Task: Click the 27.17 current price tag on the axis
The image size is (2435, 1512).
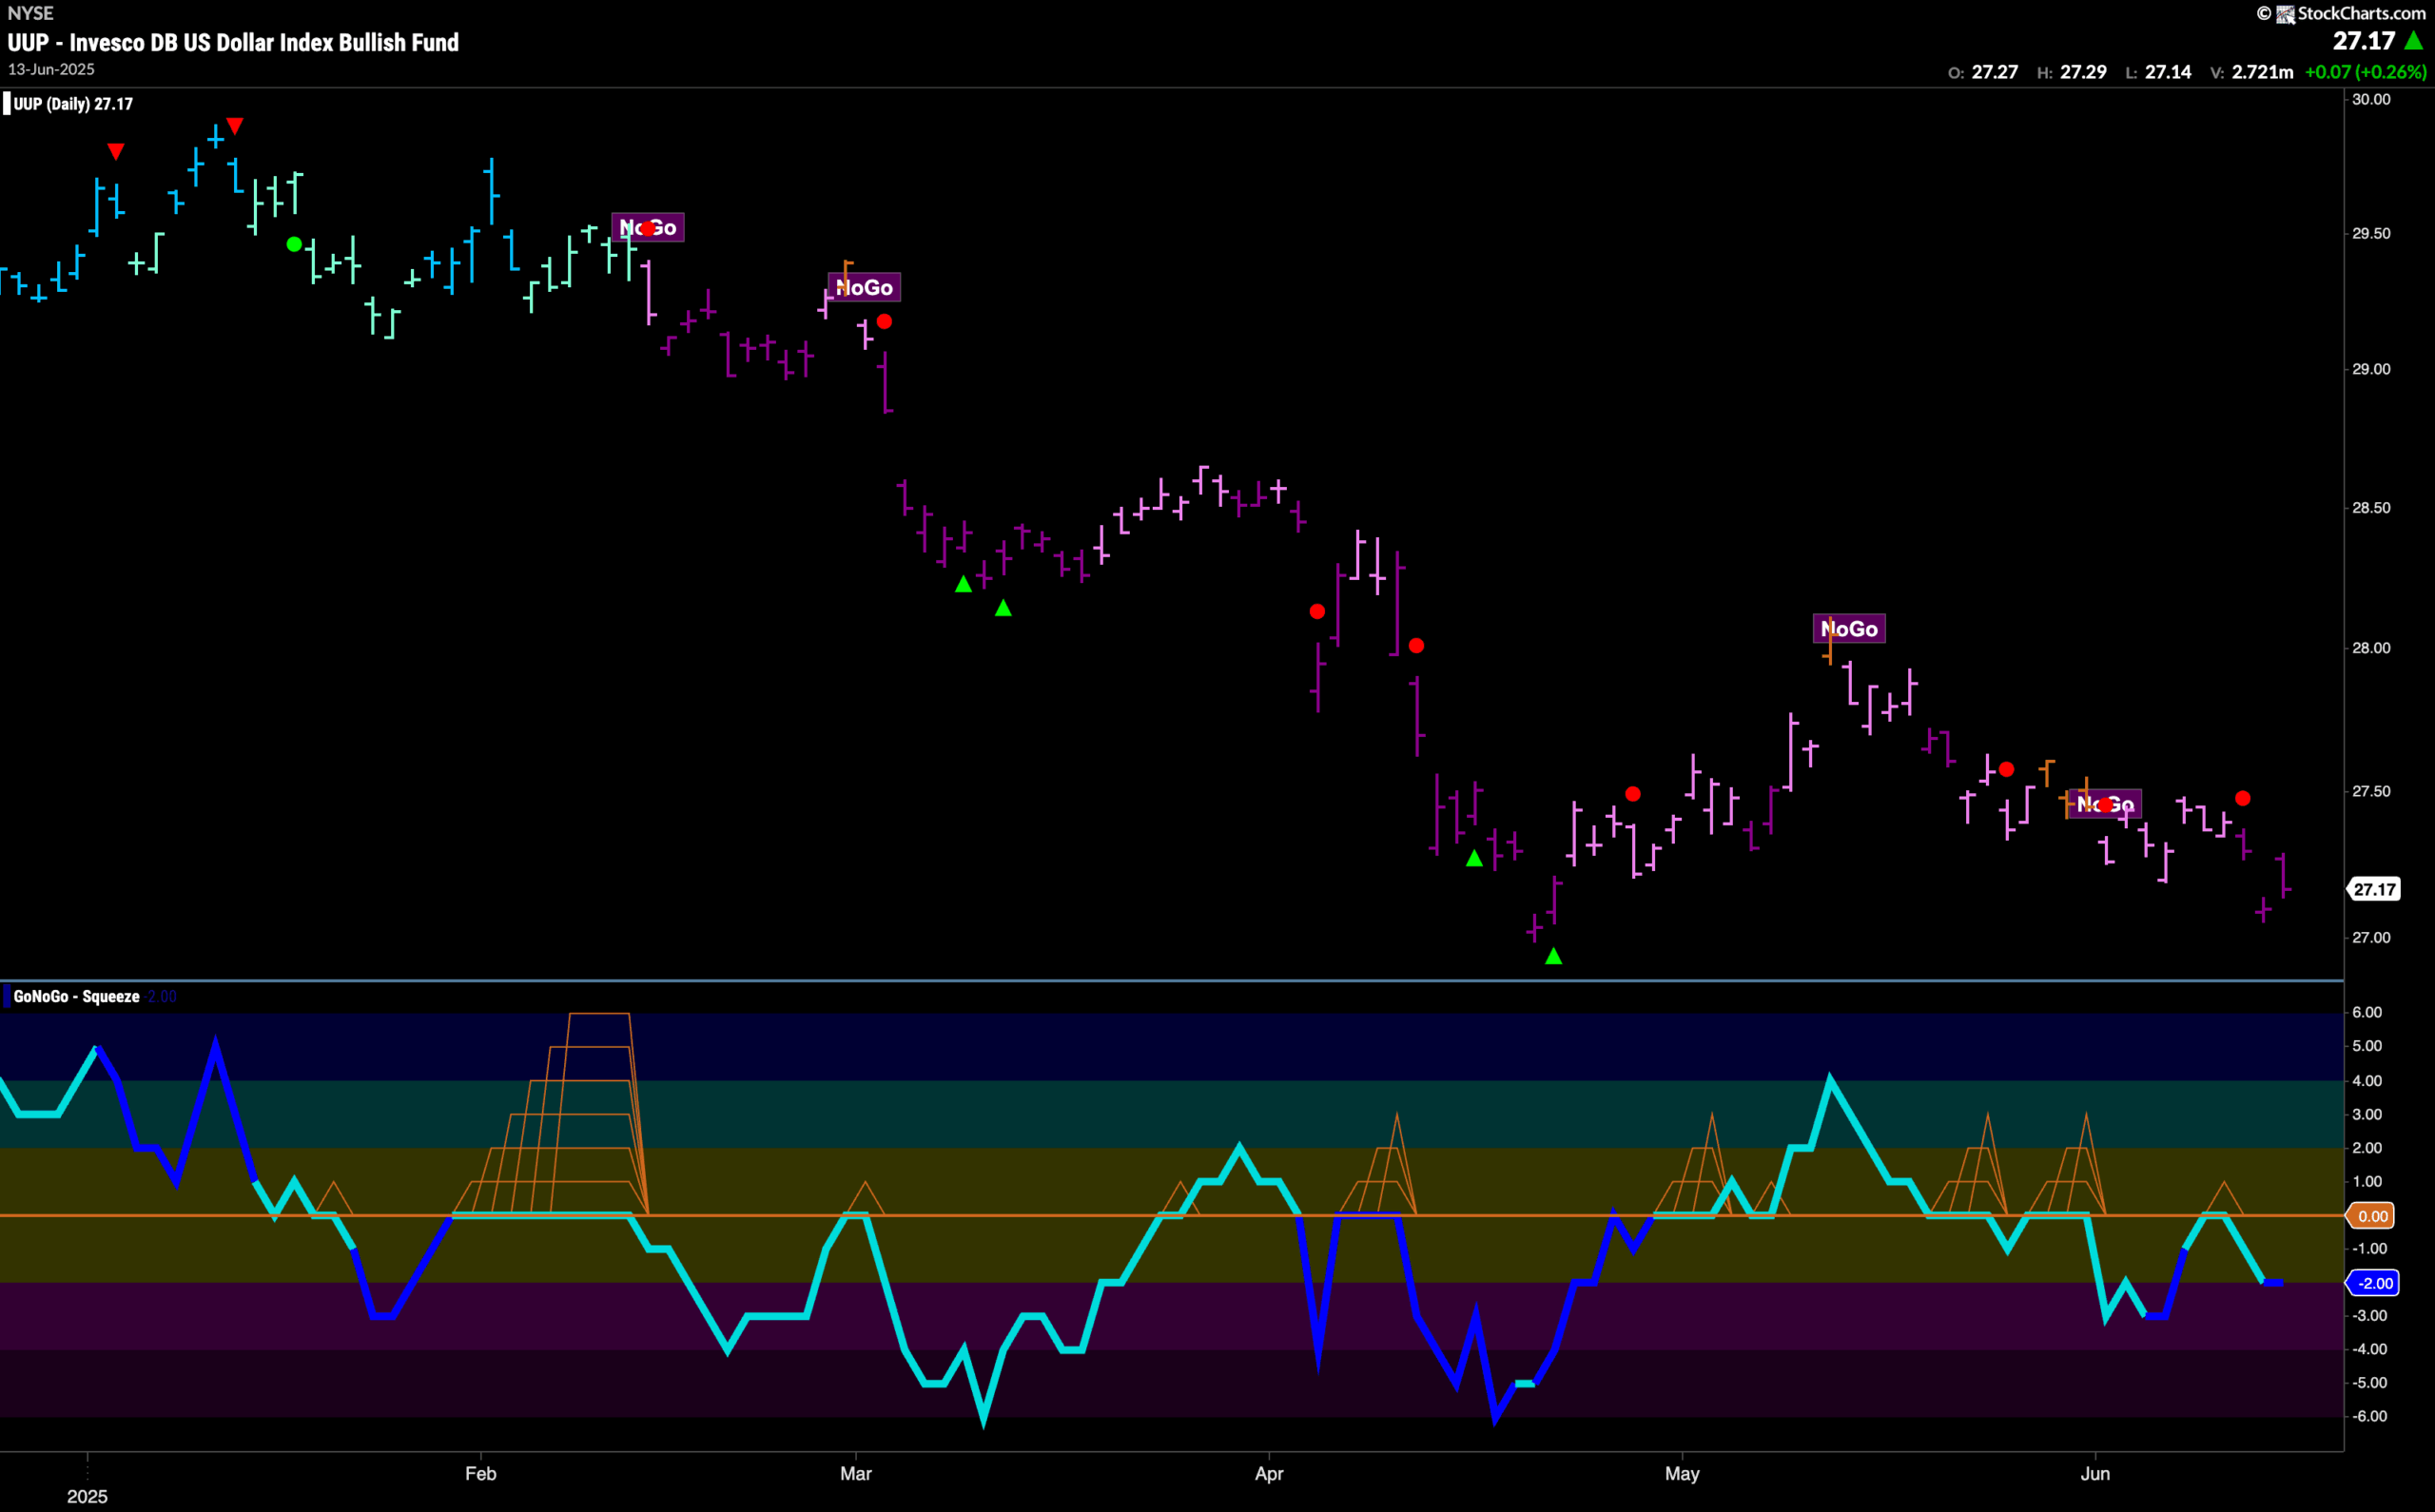Action: tap(2374, 889)
